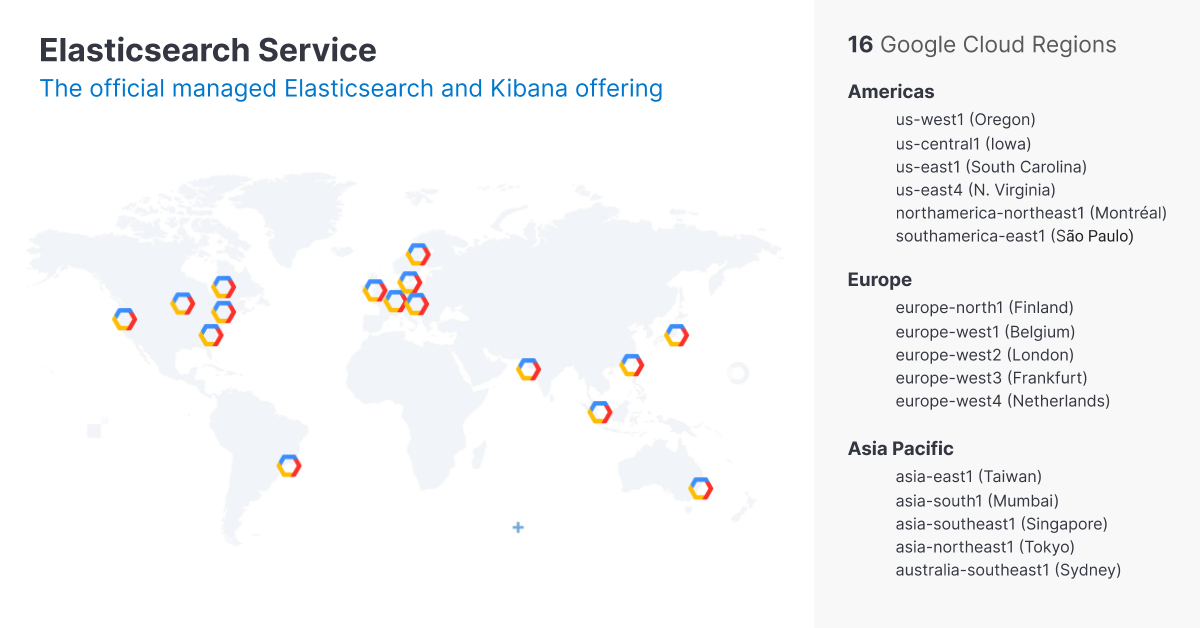Click the Montréal hexagon marker on the map

223,288
